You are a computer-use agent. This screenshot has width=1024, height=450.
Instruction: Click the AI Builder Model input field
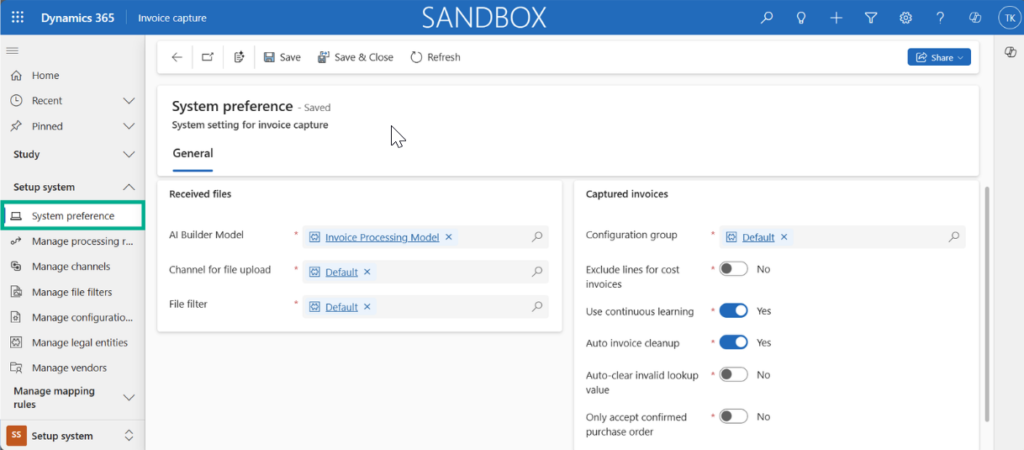[425, 237]
